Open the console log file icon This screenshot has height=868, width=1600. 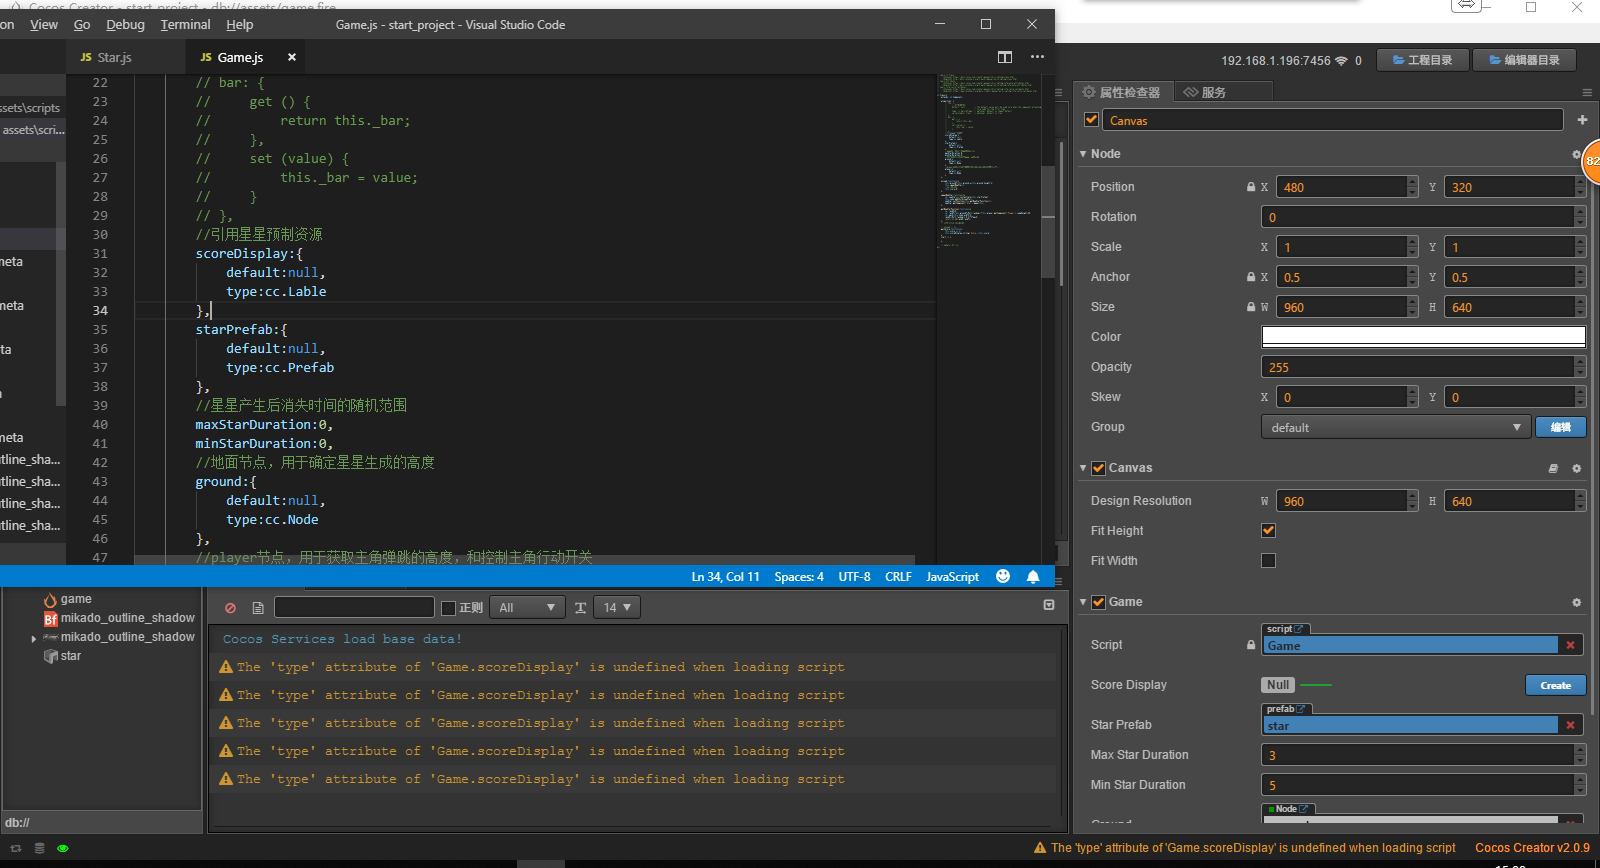click(258, 608)
